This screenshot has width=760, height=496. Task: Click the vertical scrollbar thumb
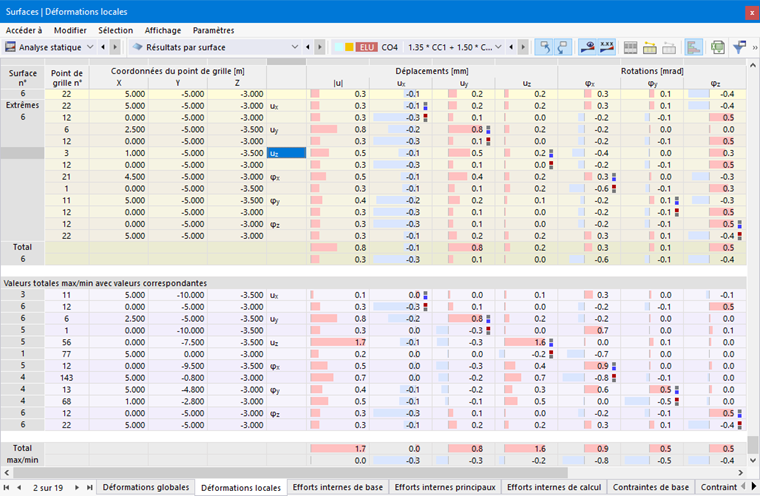coord(752,444)
